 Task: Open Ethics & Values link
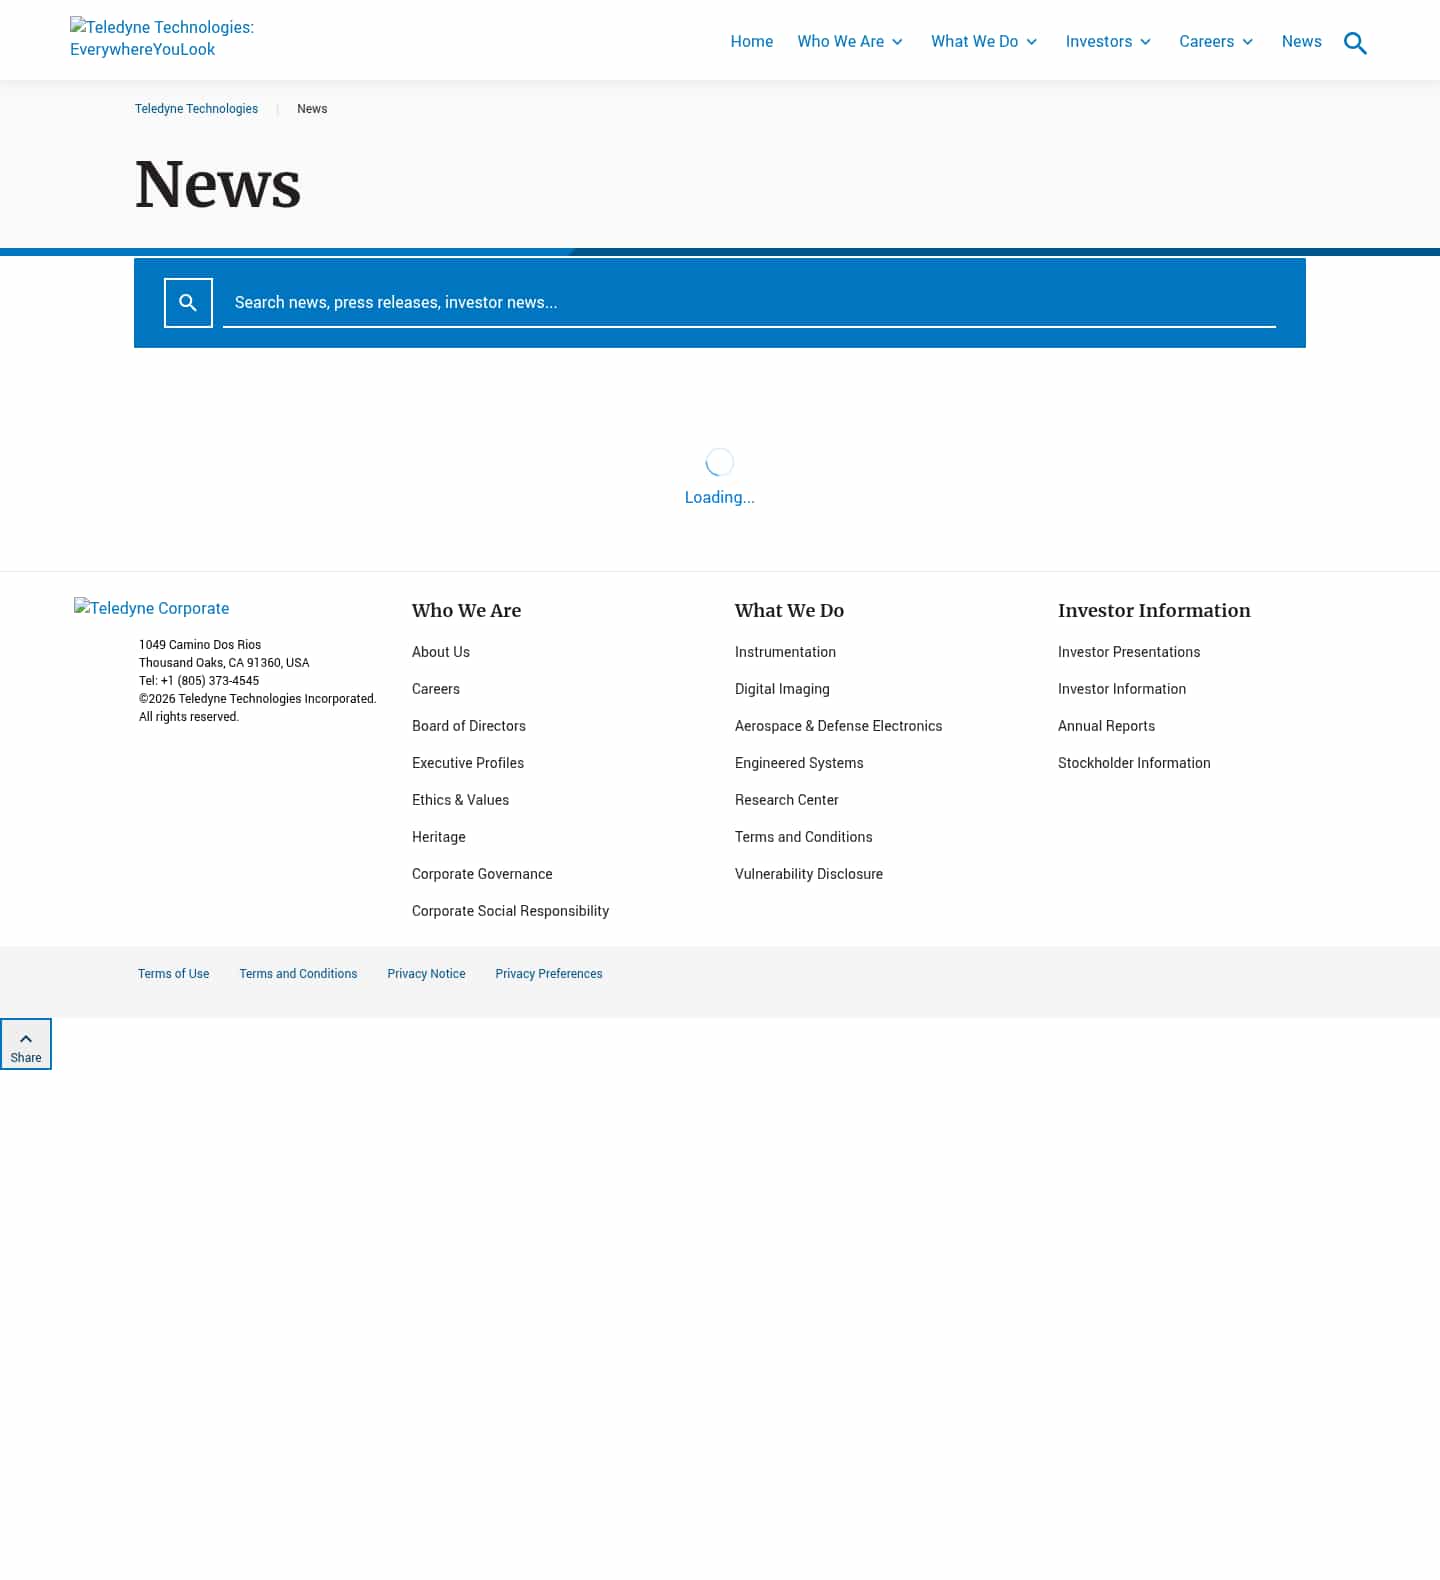(460, 800)
